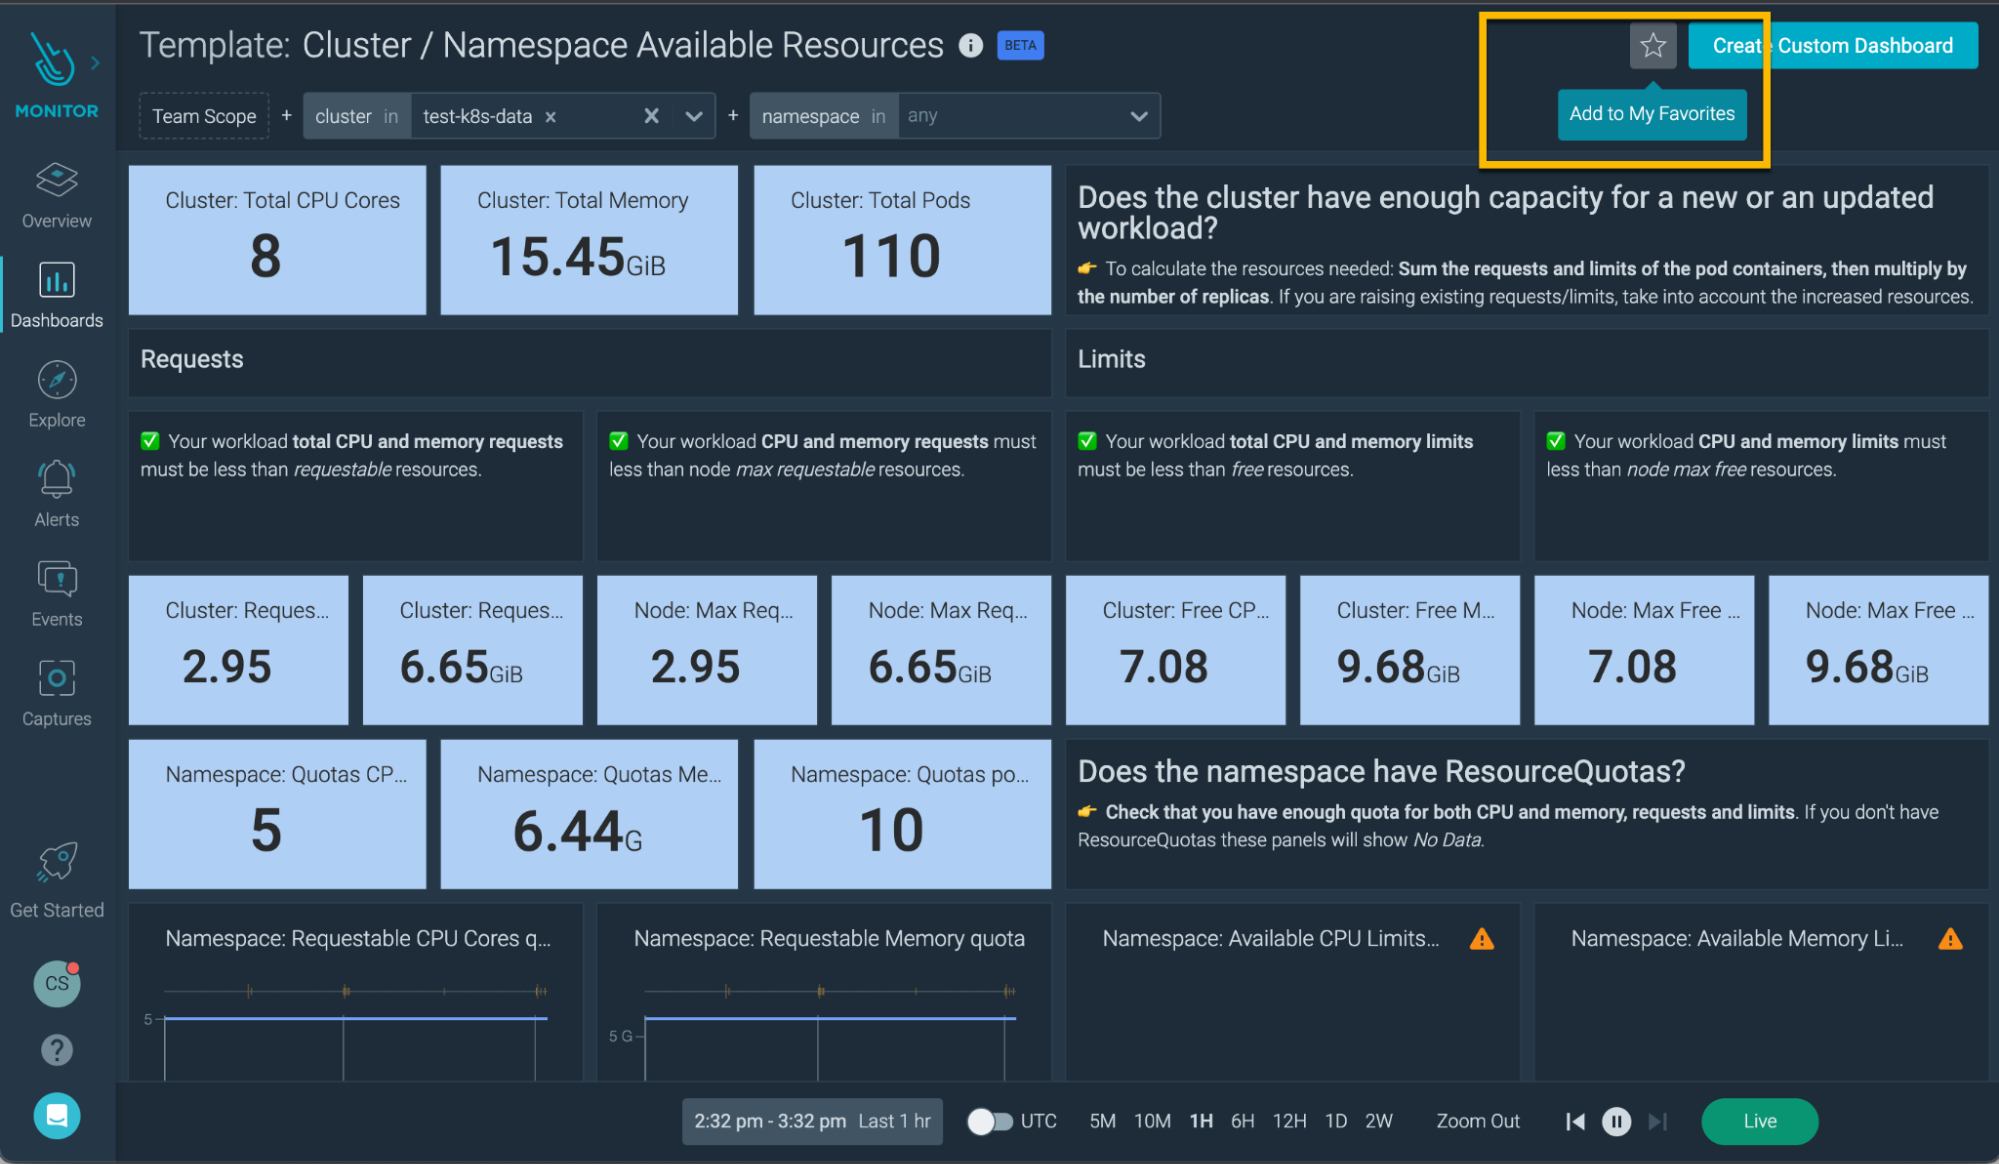Click Add to My Favorites
1999x1165 pixels.
click(x=1652, y=114)
